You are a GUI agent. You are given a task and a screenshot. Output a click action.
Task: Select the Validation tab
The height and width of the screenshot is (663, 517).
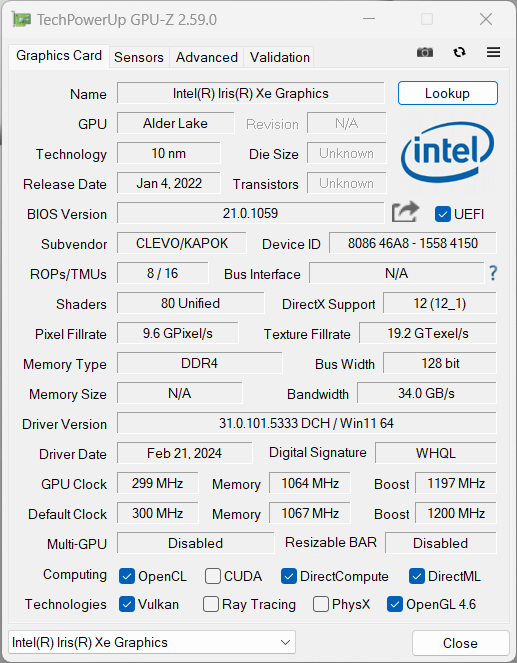(279, 57)
